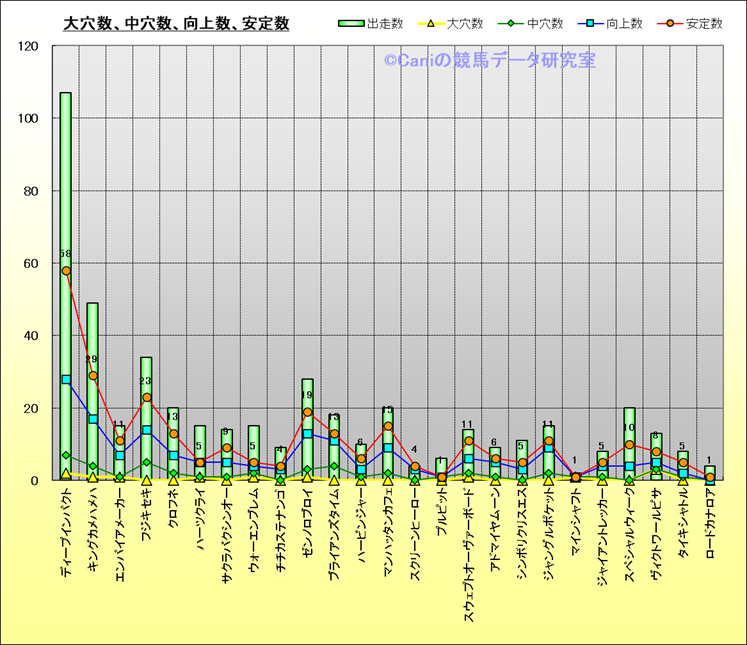Click the green 出走数 legend bar icon
747x645 pixels.
[351, 23]
